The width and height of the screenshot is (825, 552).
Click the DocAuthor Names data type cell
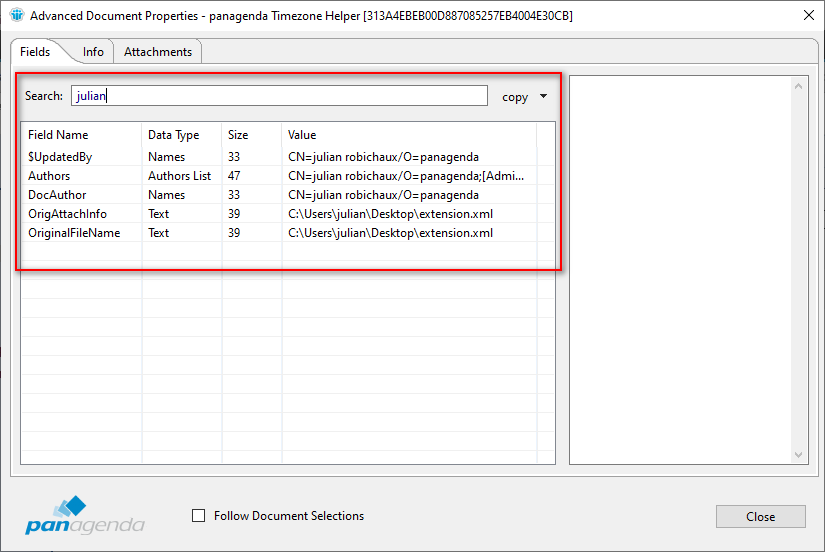tap(166, 195)
